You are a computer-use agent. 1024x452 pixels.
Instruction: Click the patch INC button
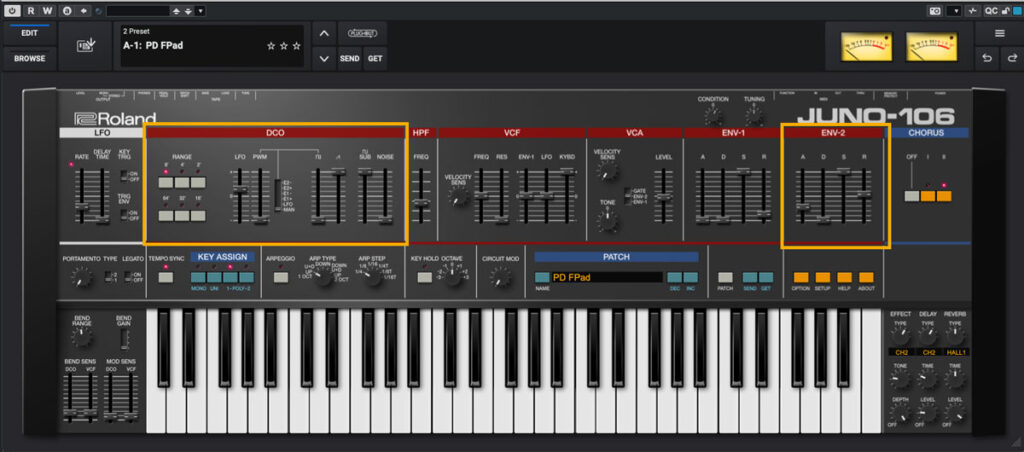(691, 277)
